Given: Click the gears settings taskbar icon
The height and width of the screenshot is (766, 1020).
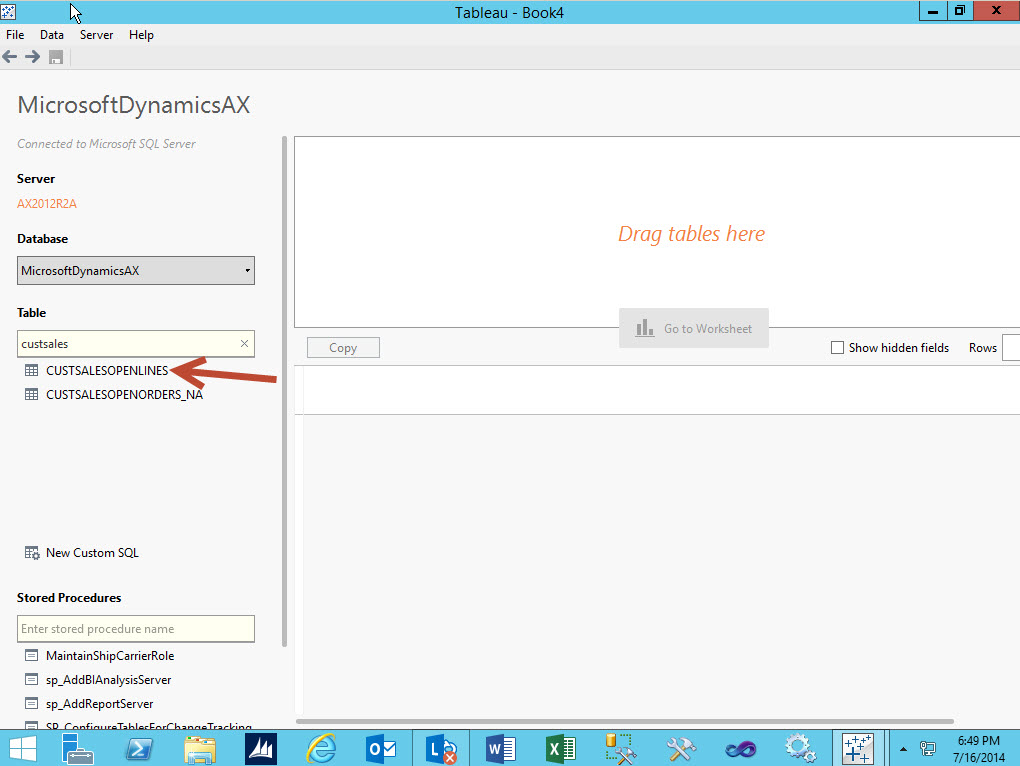Looking at the screenshot, I should click(800, 749).
